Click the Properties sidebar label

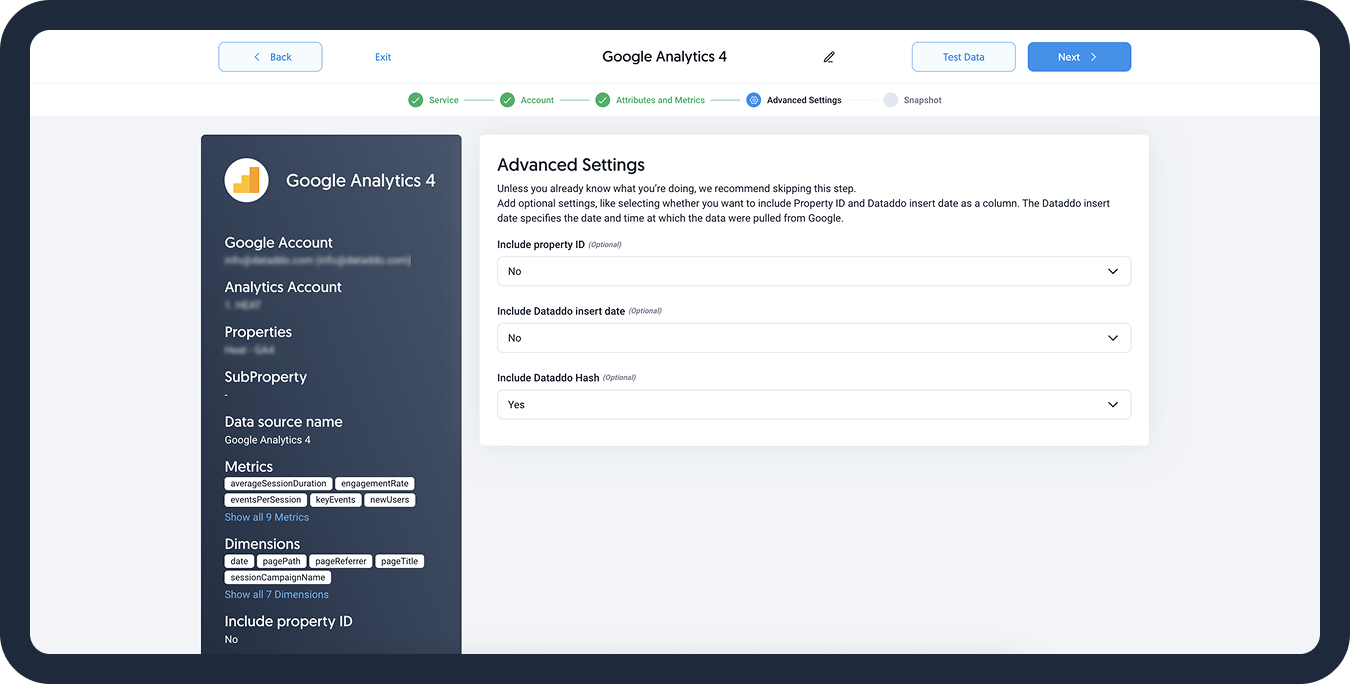coord(258,332)
